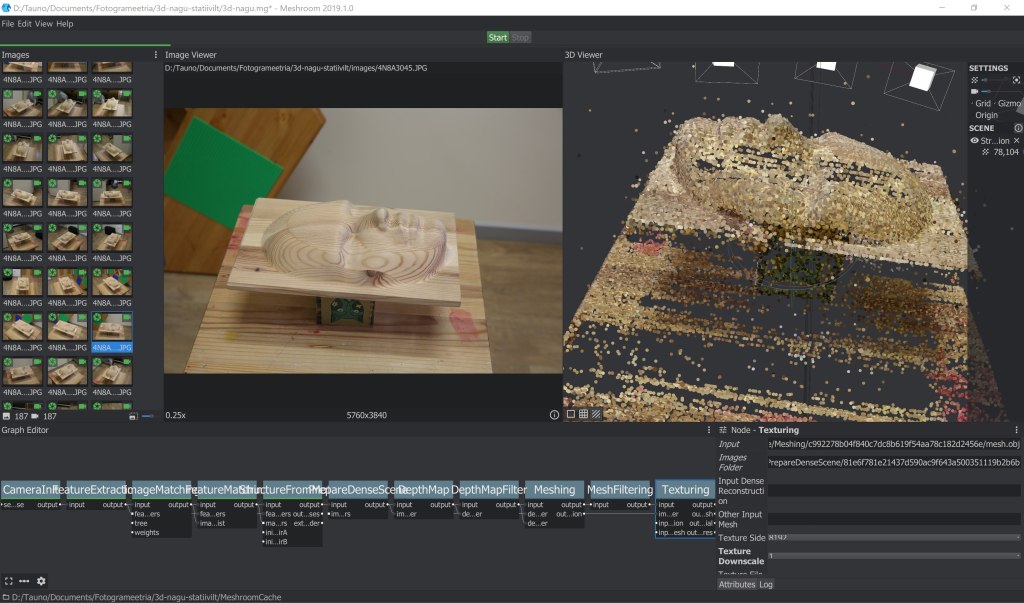Select the Meshing node in the graph

click(x=554, y=490)
